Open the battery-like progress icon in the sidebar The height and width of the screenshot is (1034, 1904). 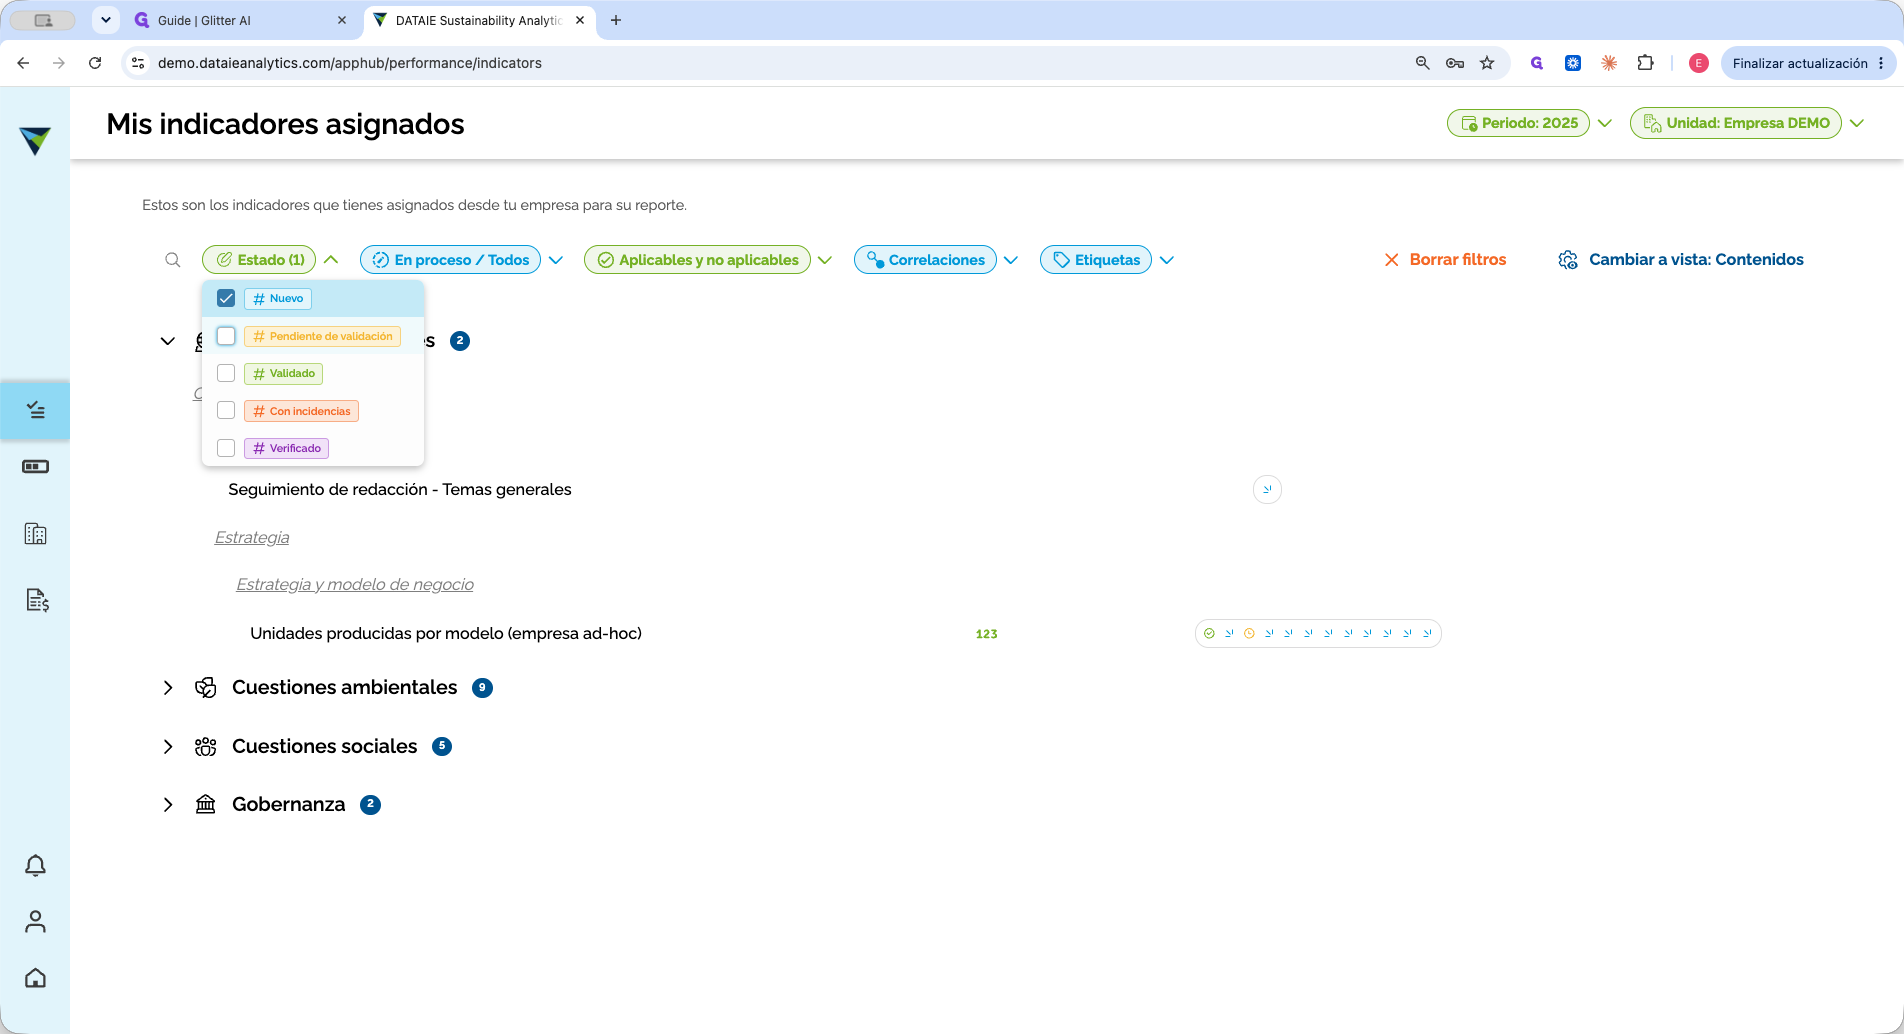(35, 467)
